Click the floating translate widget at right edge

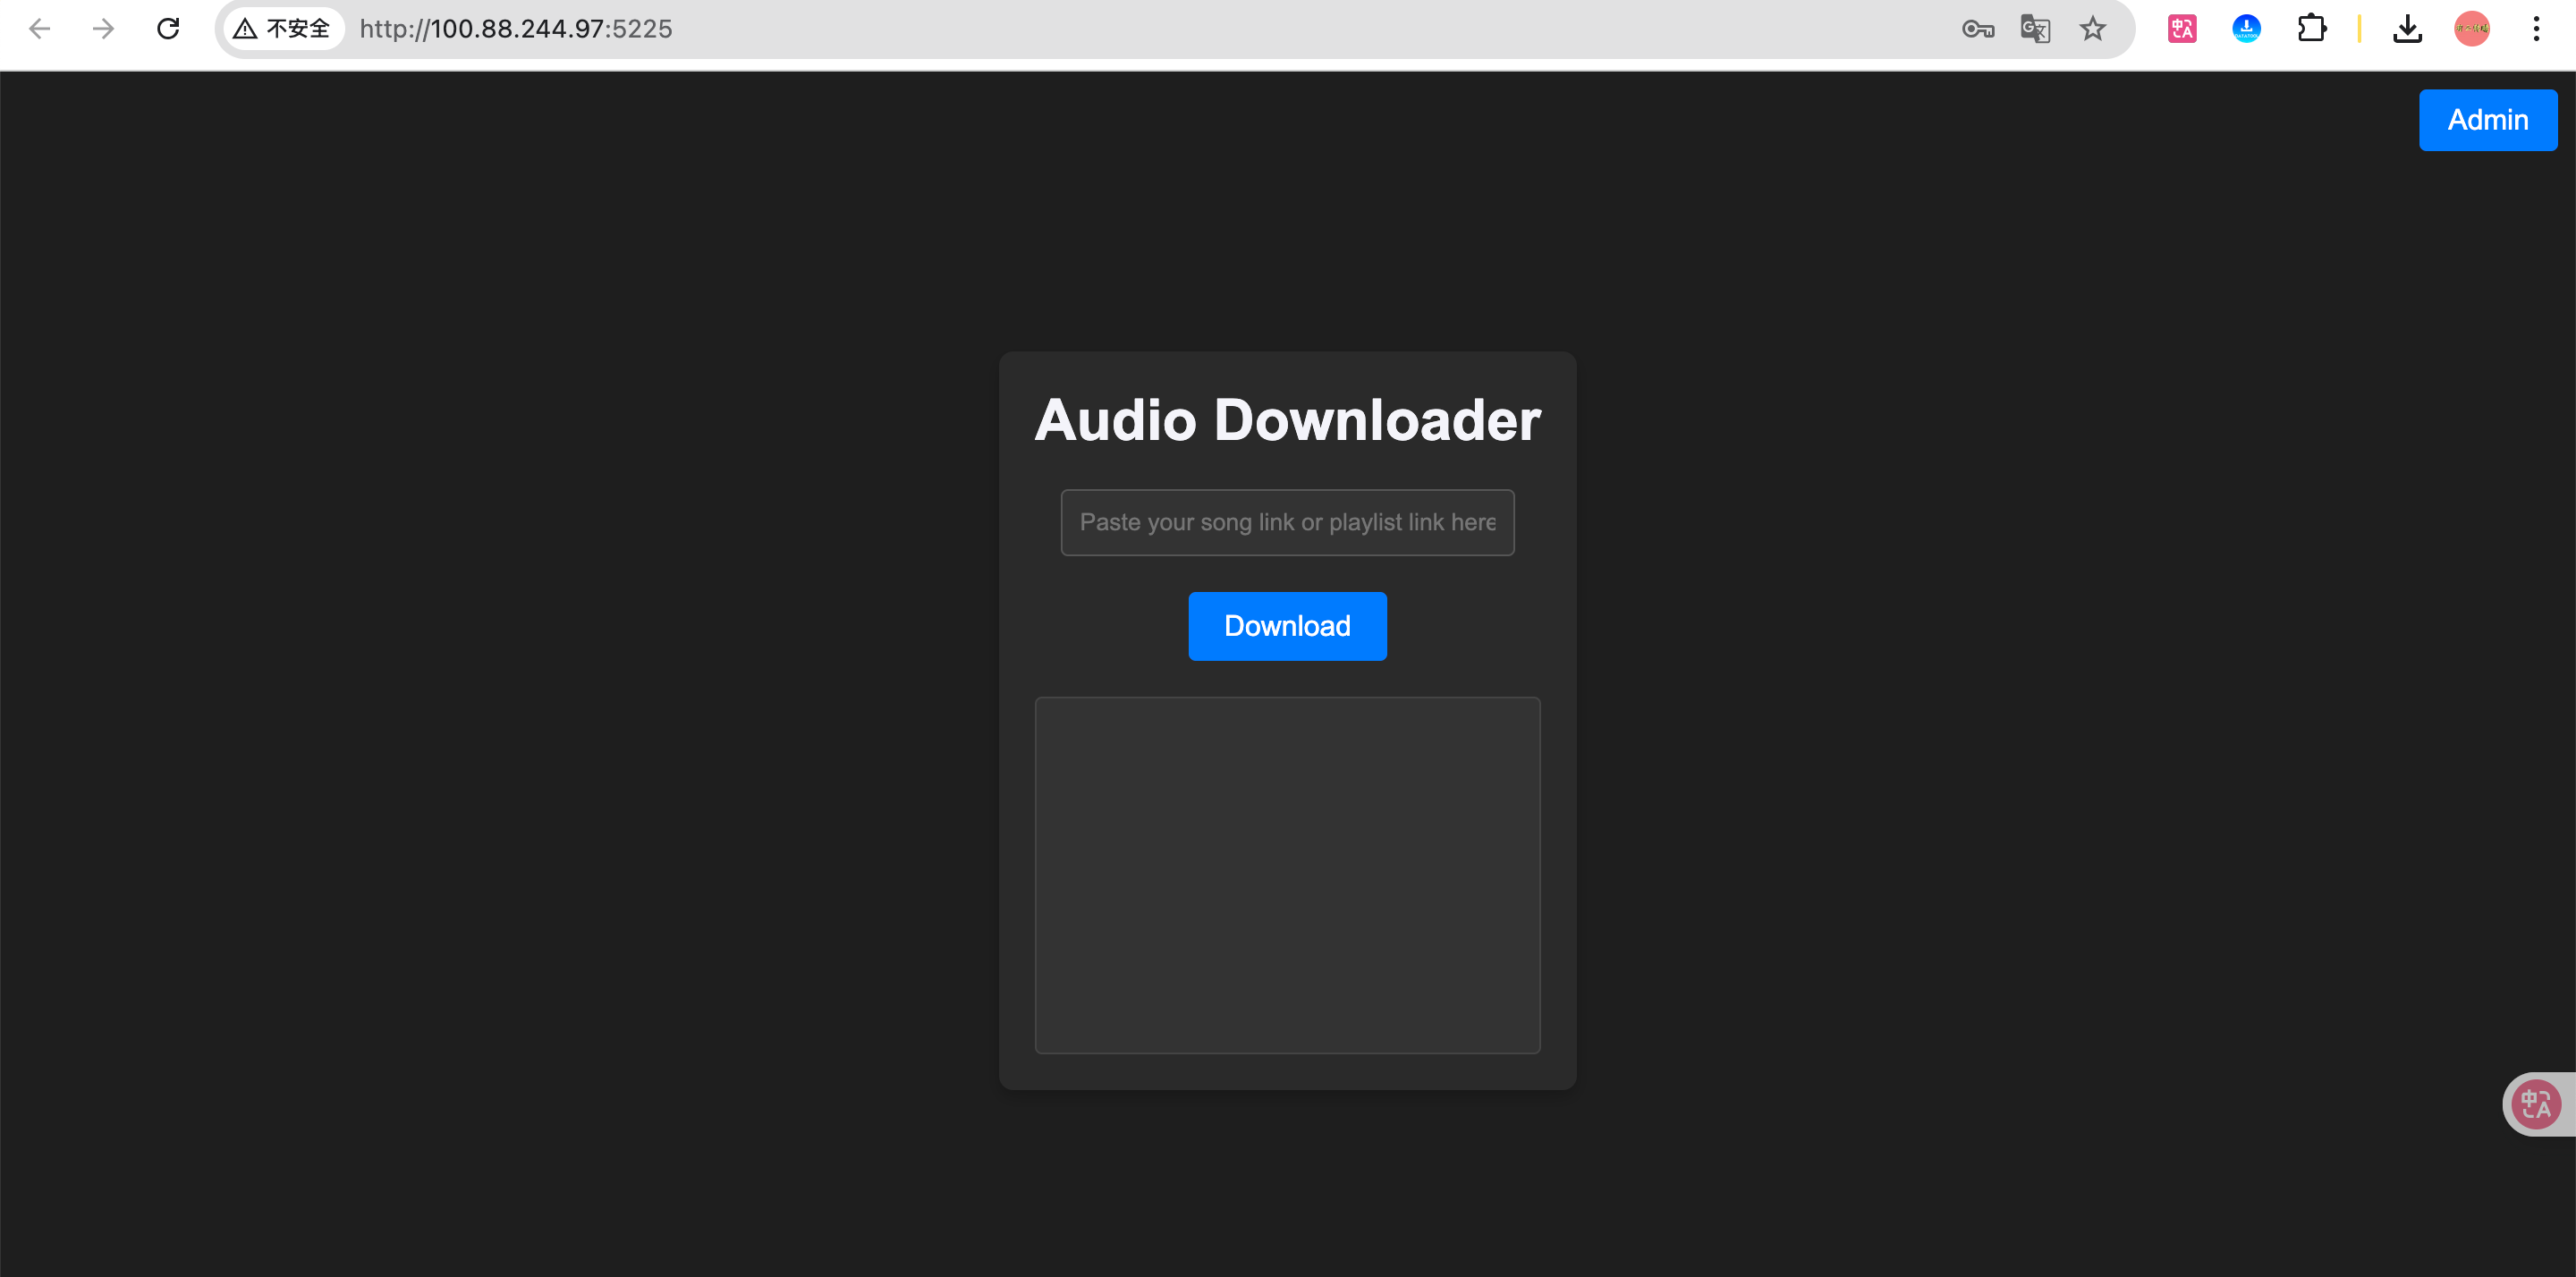[x=2537, y=1104]
